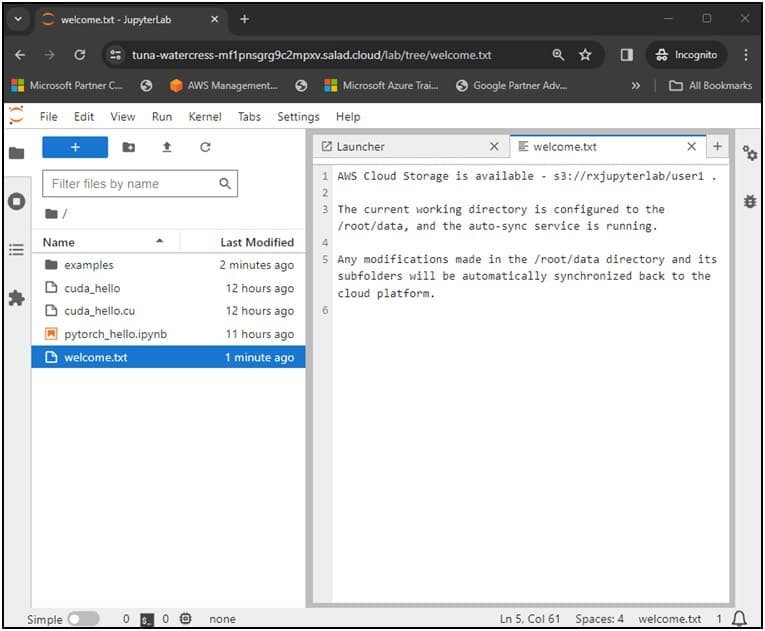Click the Incognito indicator button
The height and width of the screenshot is (631, 765).
pos(686,55)
